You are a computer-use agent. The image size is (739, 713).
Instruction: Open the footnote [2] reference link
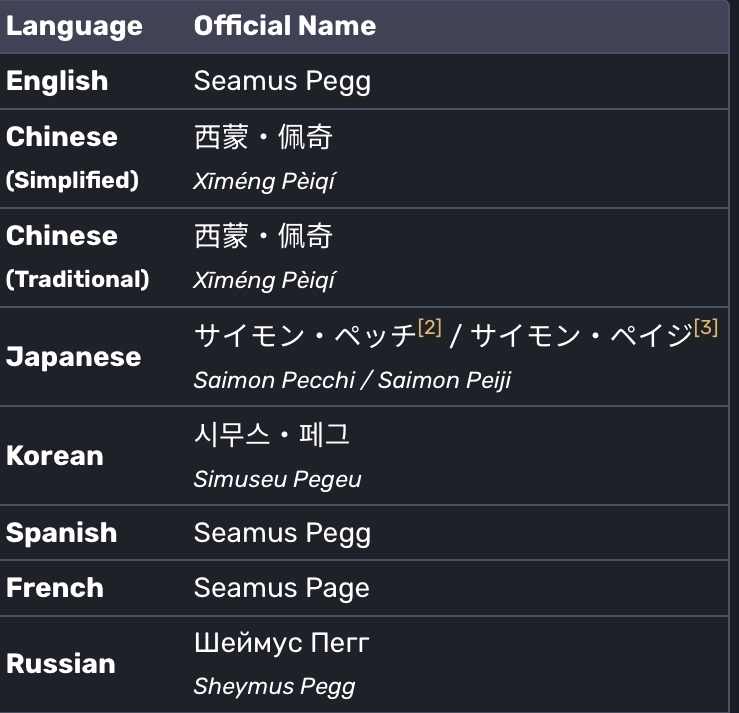point(429,327)
